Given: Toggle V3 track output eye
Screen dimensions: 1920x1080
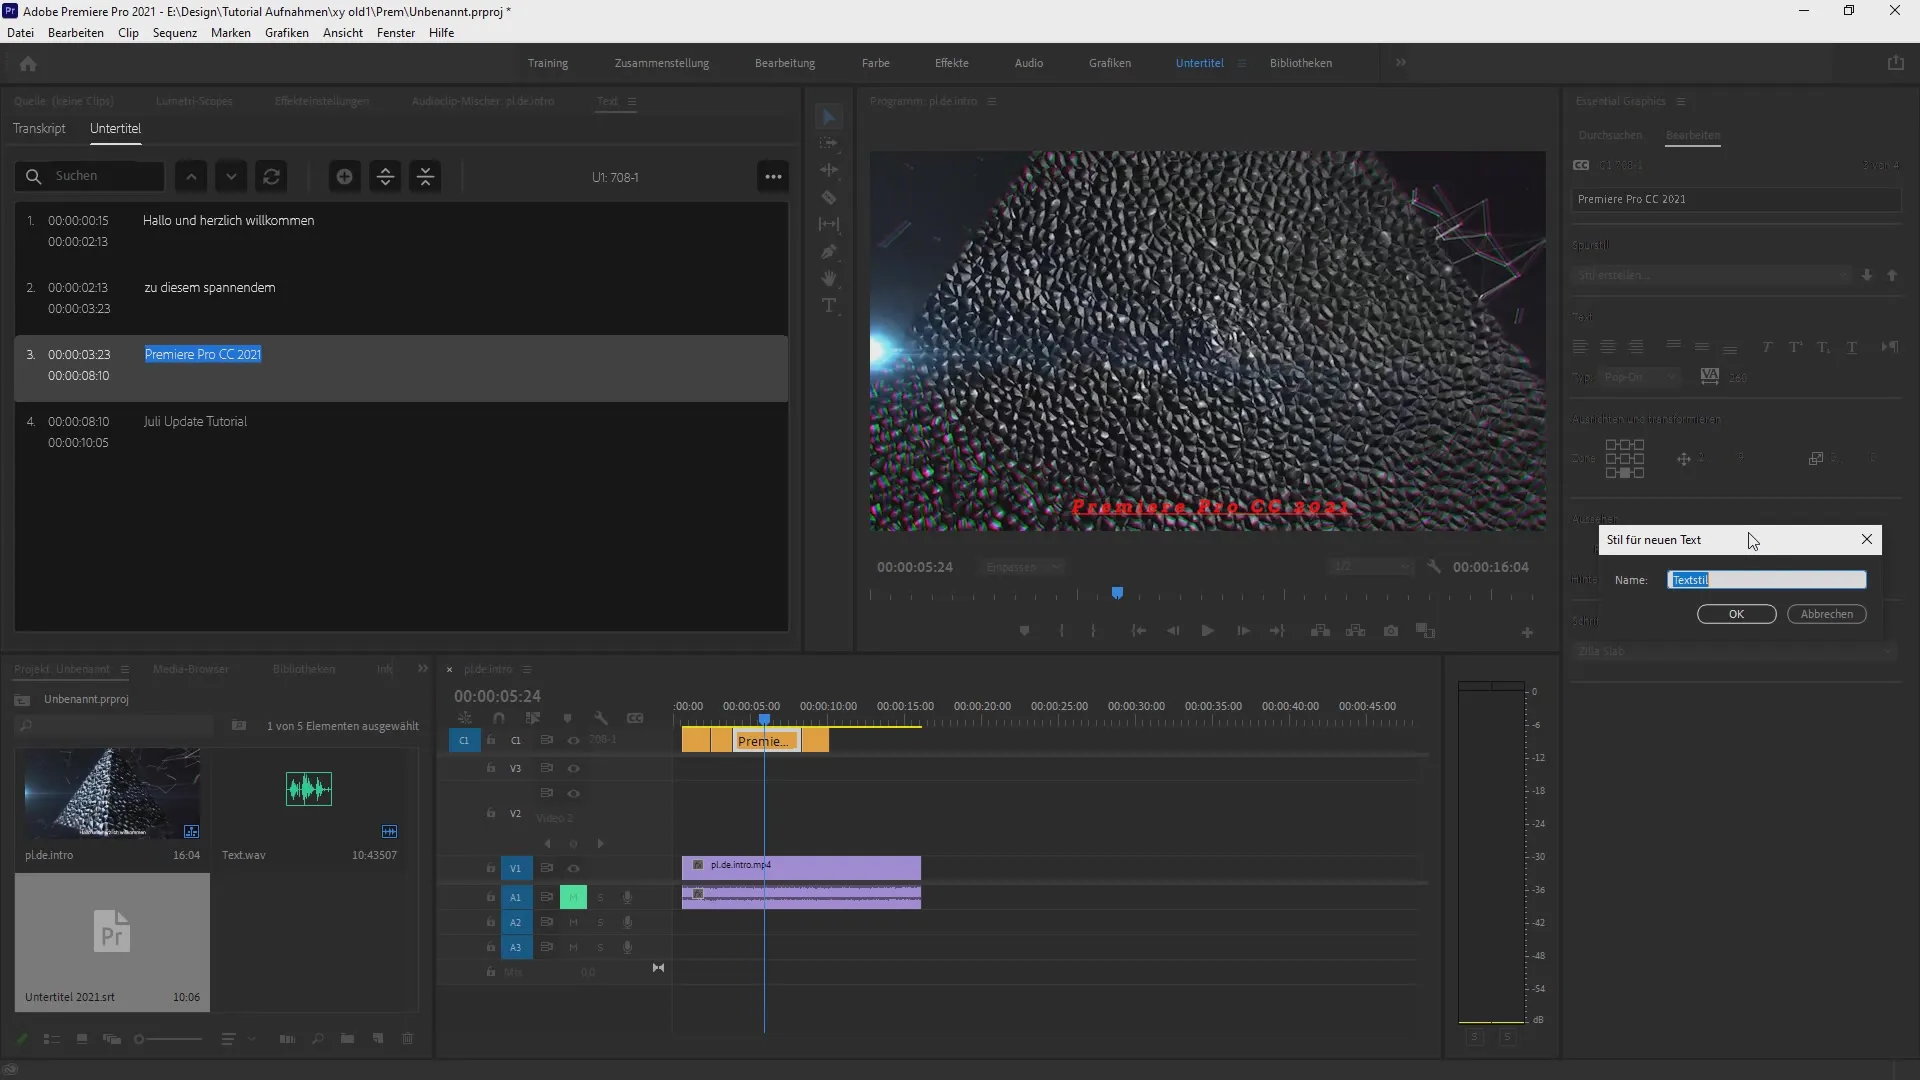Looking at the screenshot, I should [x=573, y=768].
